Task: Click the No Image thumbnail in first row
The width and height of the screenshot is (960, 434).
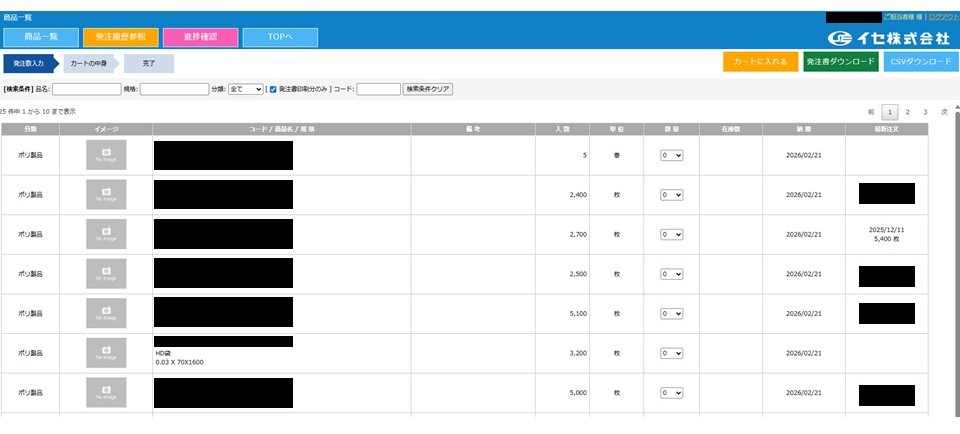Action: click(106, 155)
